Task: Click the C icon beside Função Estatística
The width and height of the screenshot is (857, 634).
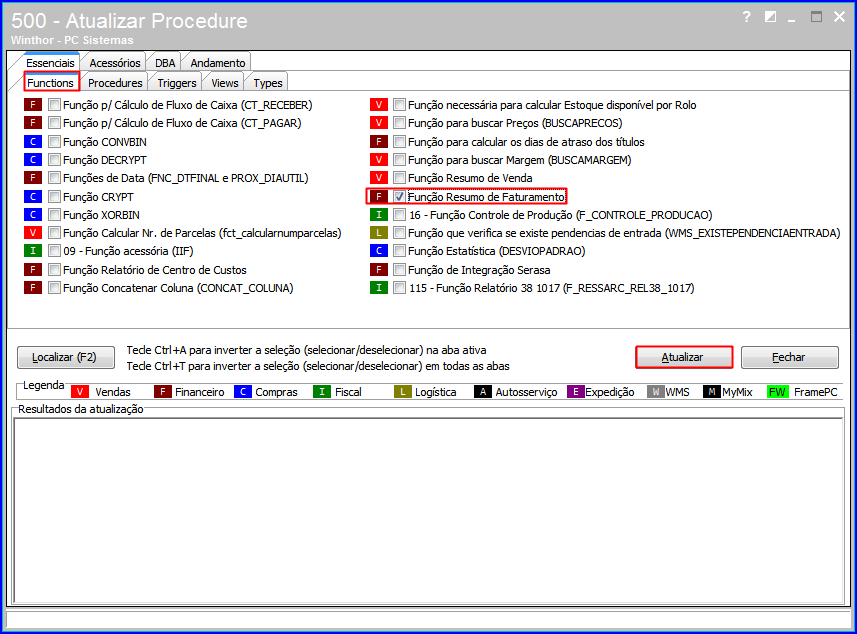Action: coord(379,251)
